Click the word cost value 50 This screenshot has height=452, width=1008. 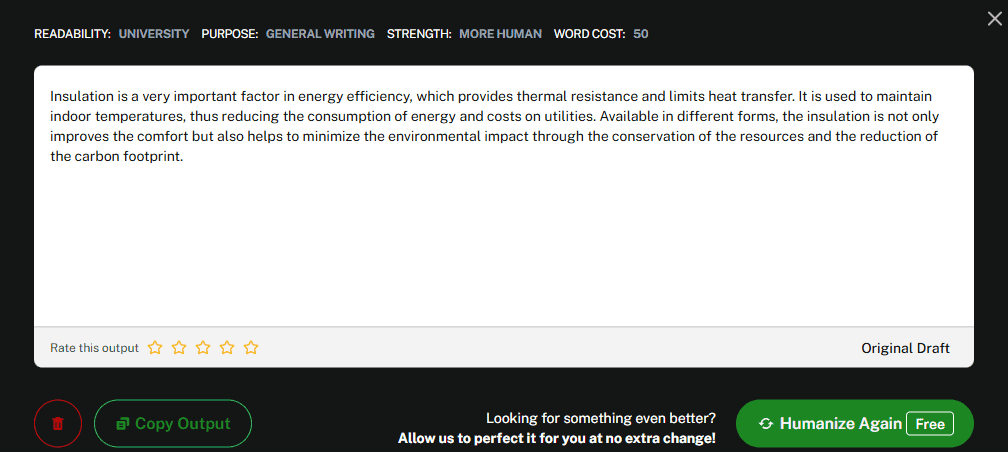(x=640, y=33)
